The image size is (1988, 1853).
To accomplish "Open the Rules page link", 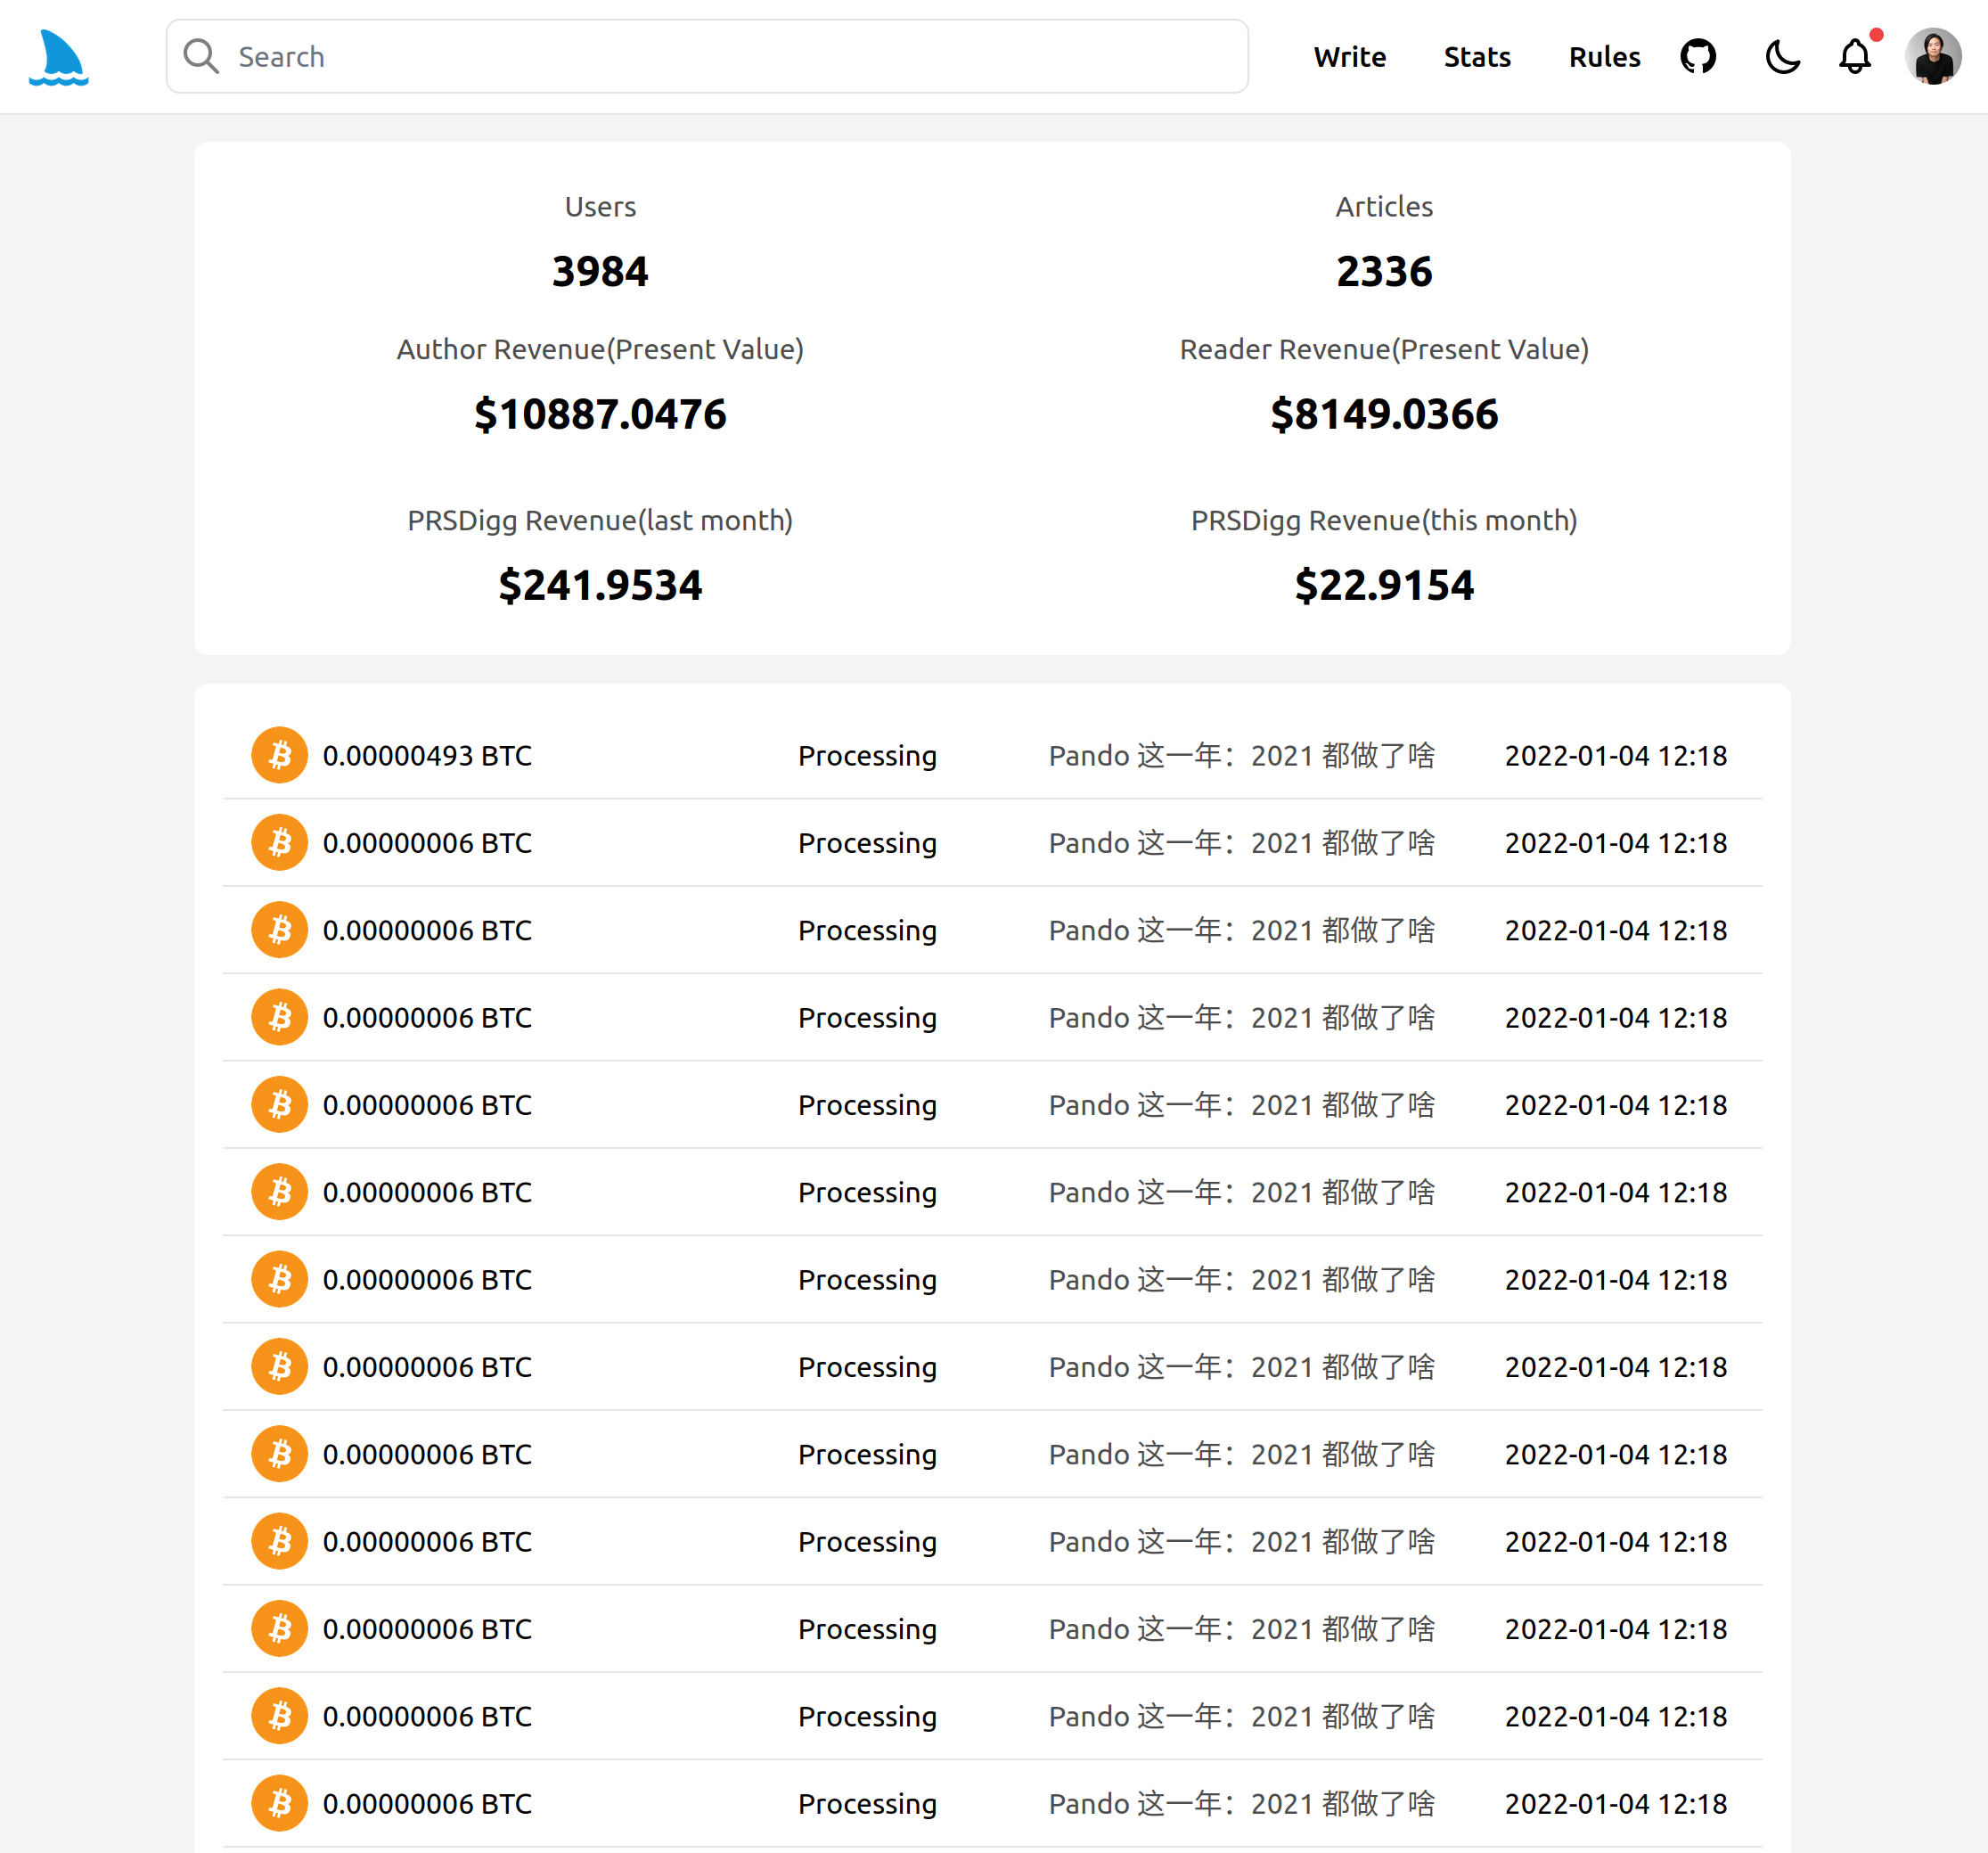I will pos(1603,57).
